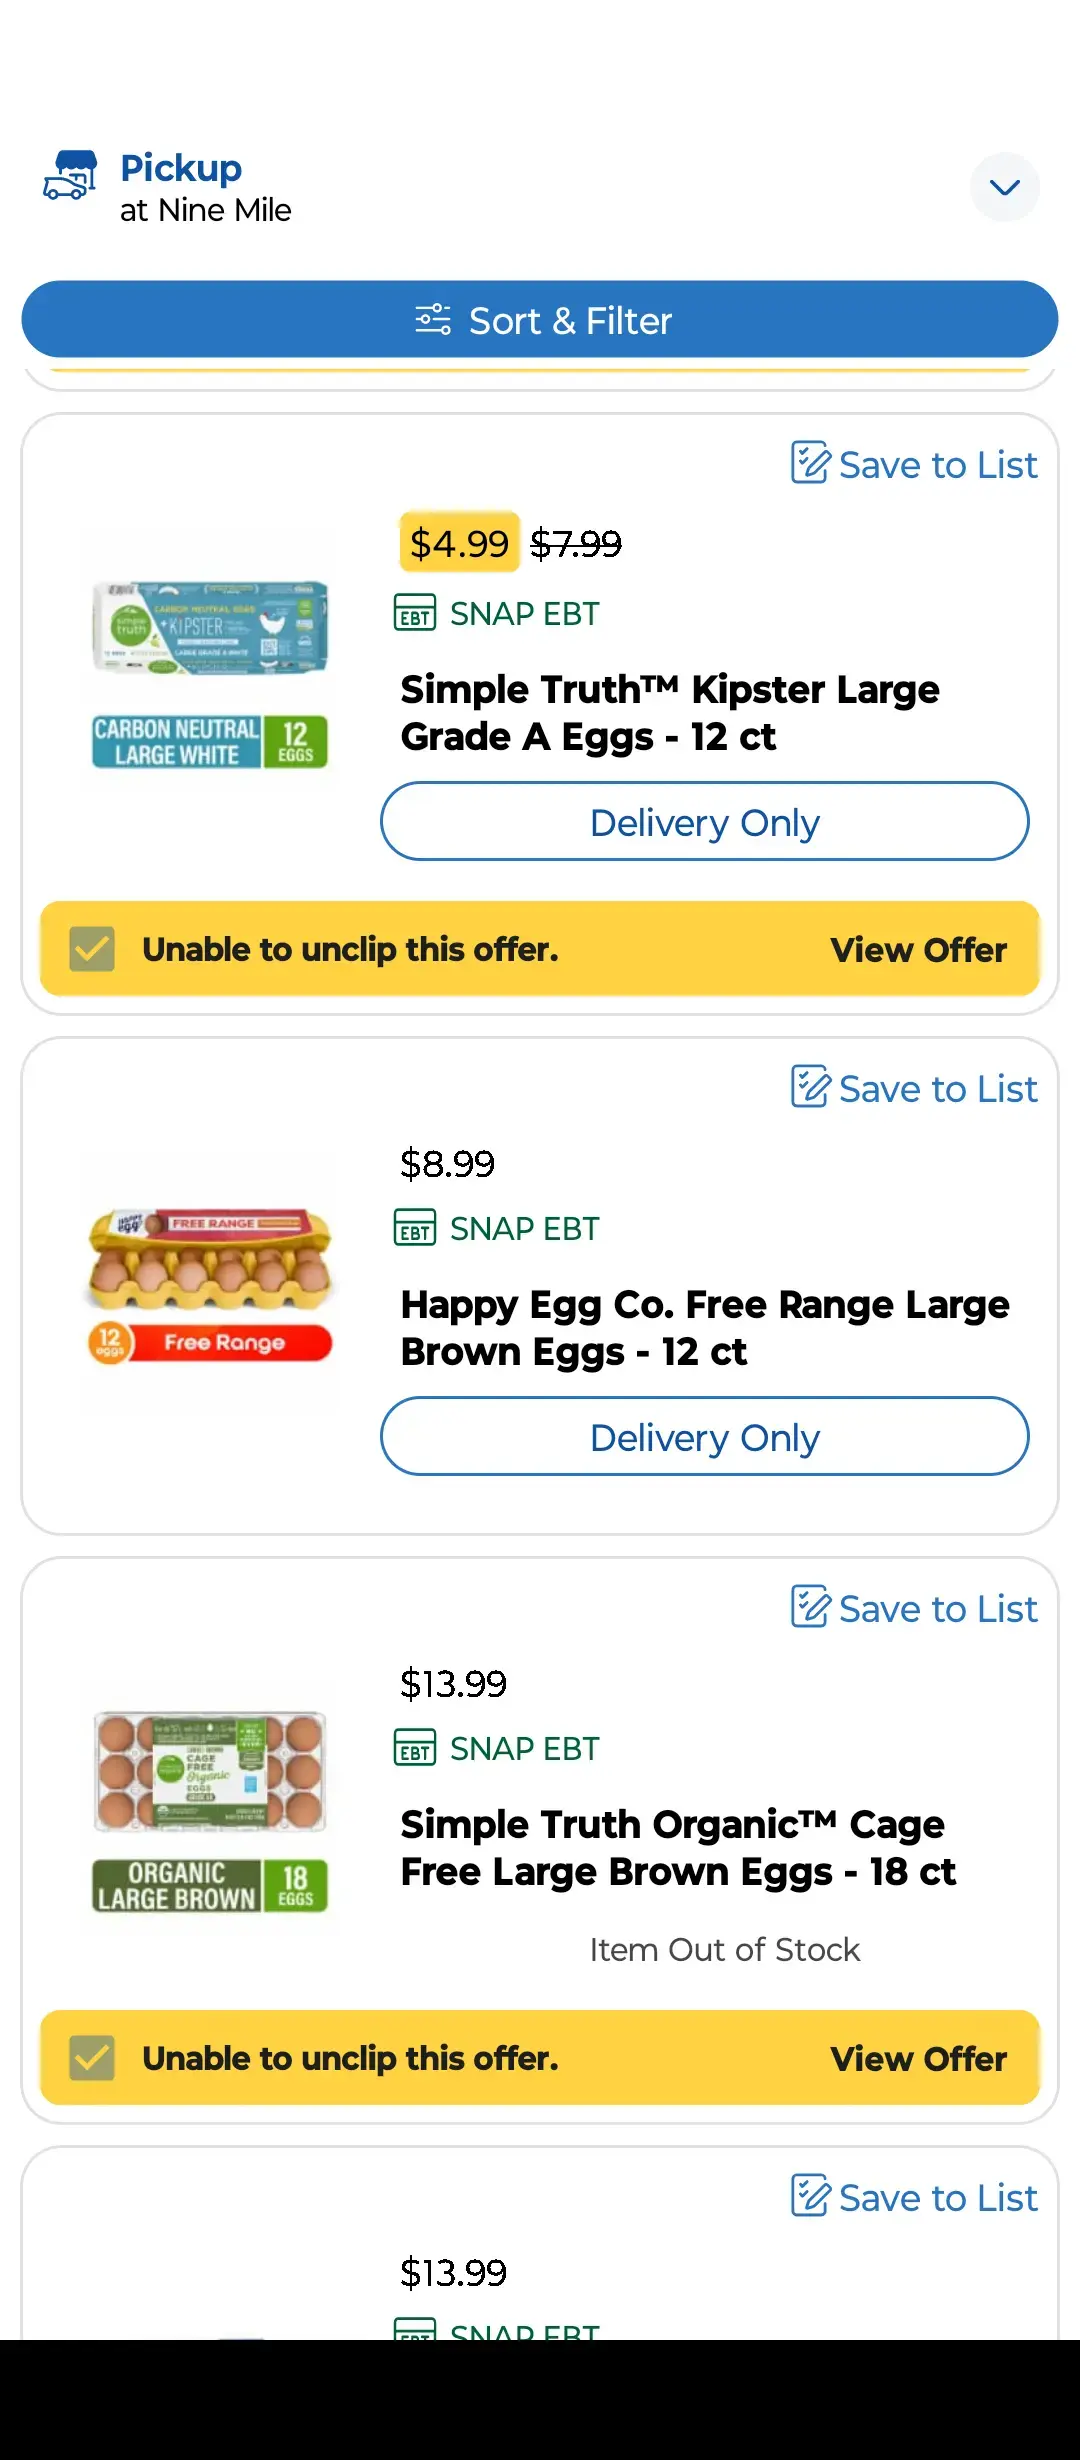Open the Sort & Filter options

[540, 320]
